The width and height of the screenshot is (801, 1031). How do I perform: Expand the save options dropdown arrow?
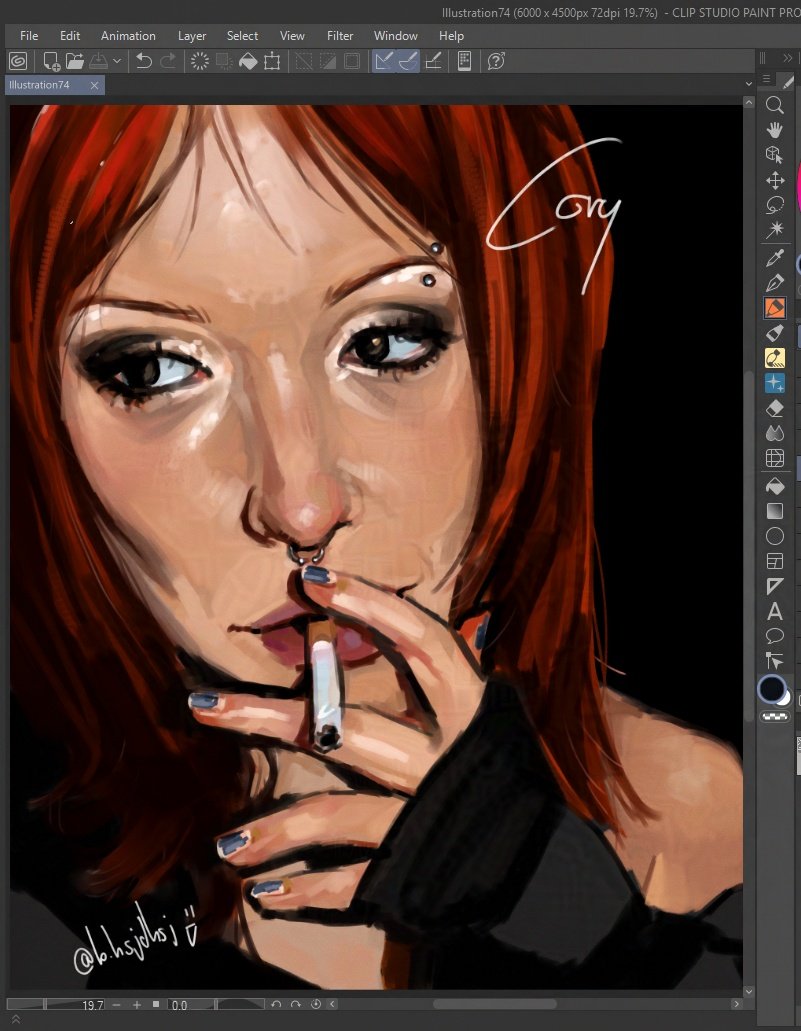click(117, 61)
